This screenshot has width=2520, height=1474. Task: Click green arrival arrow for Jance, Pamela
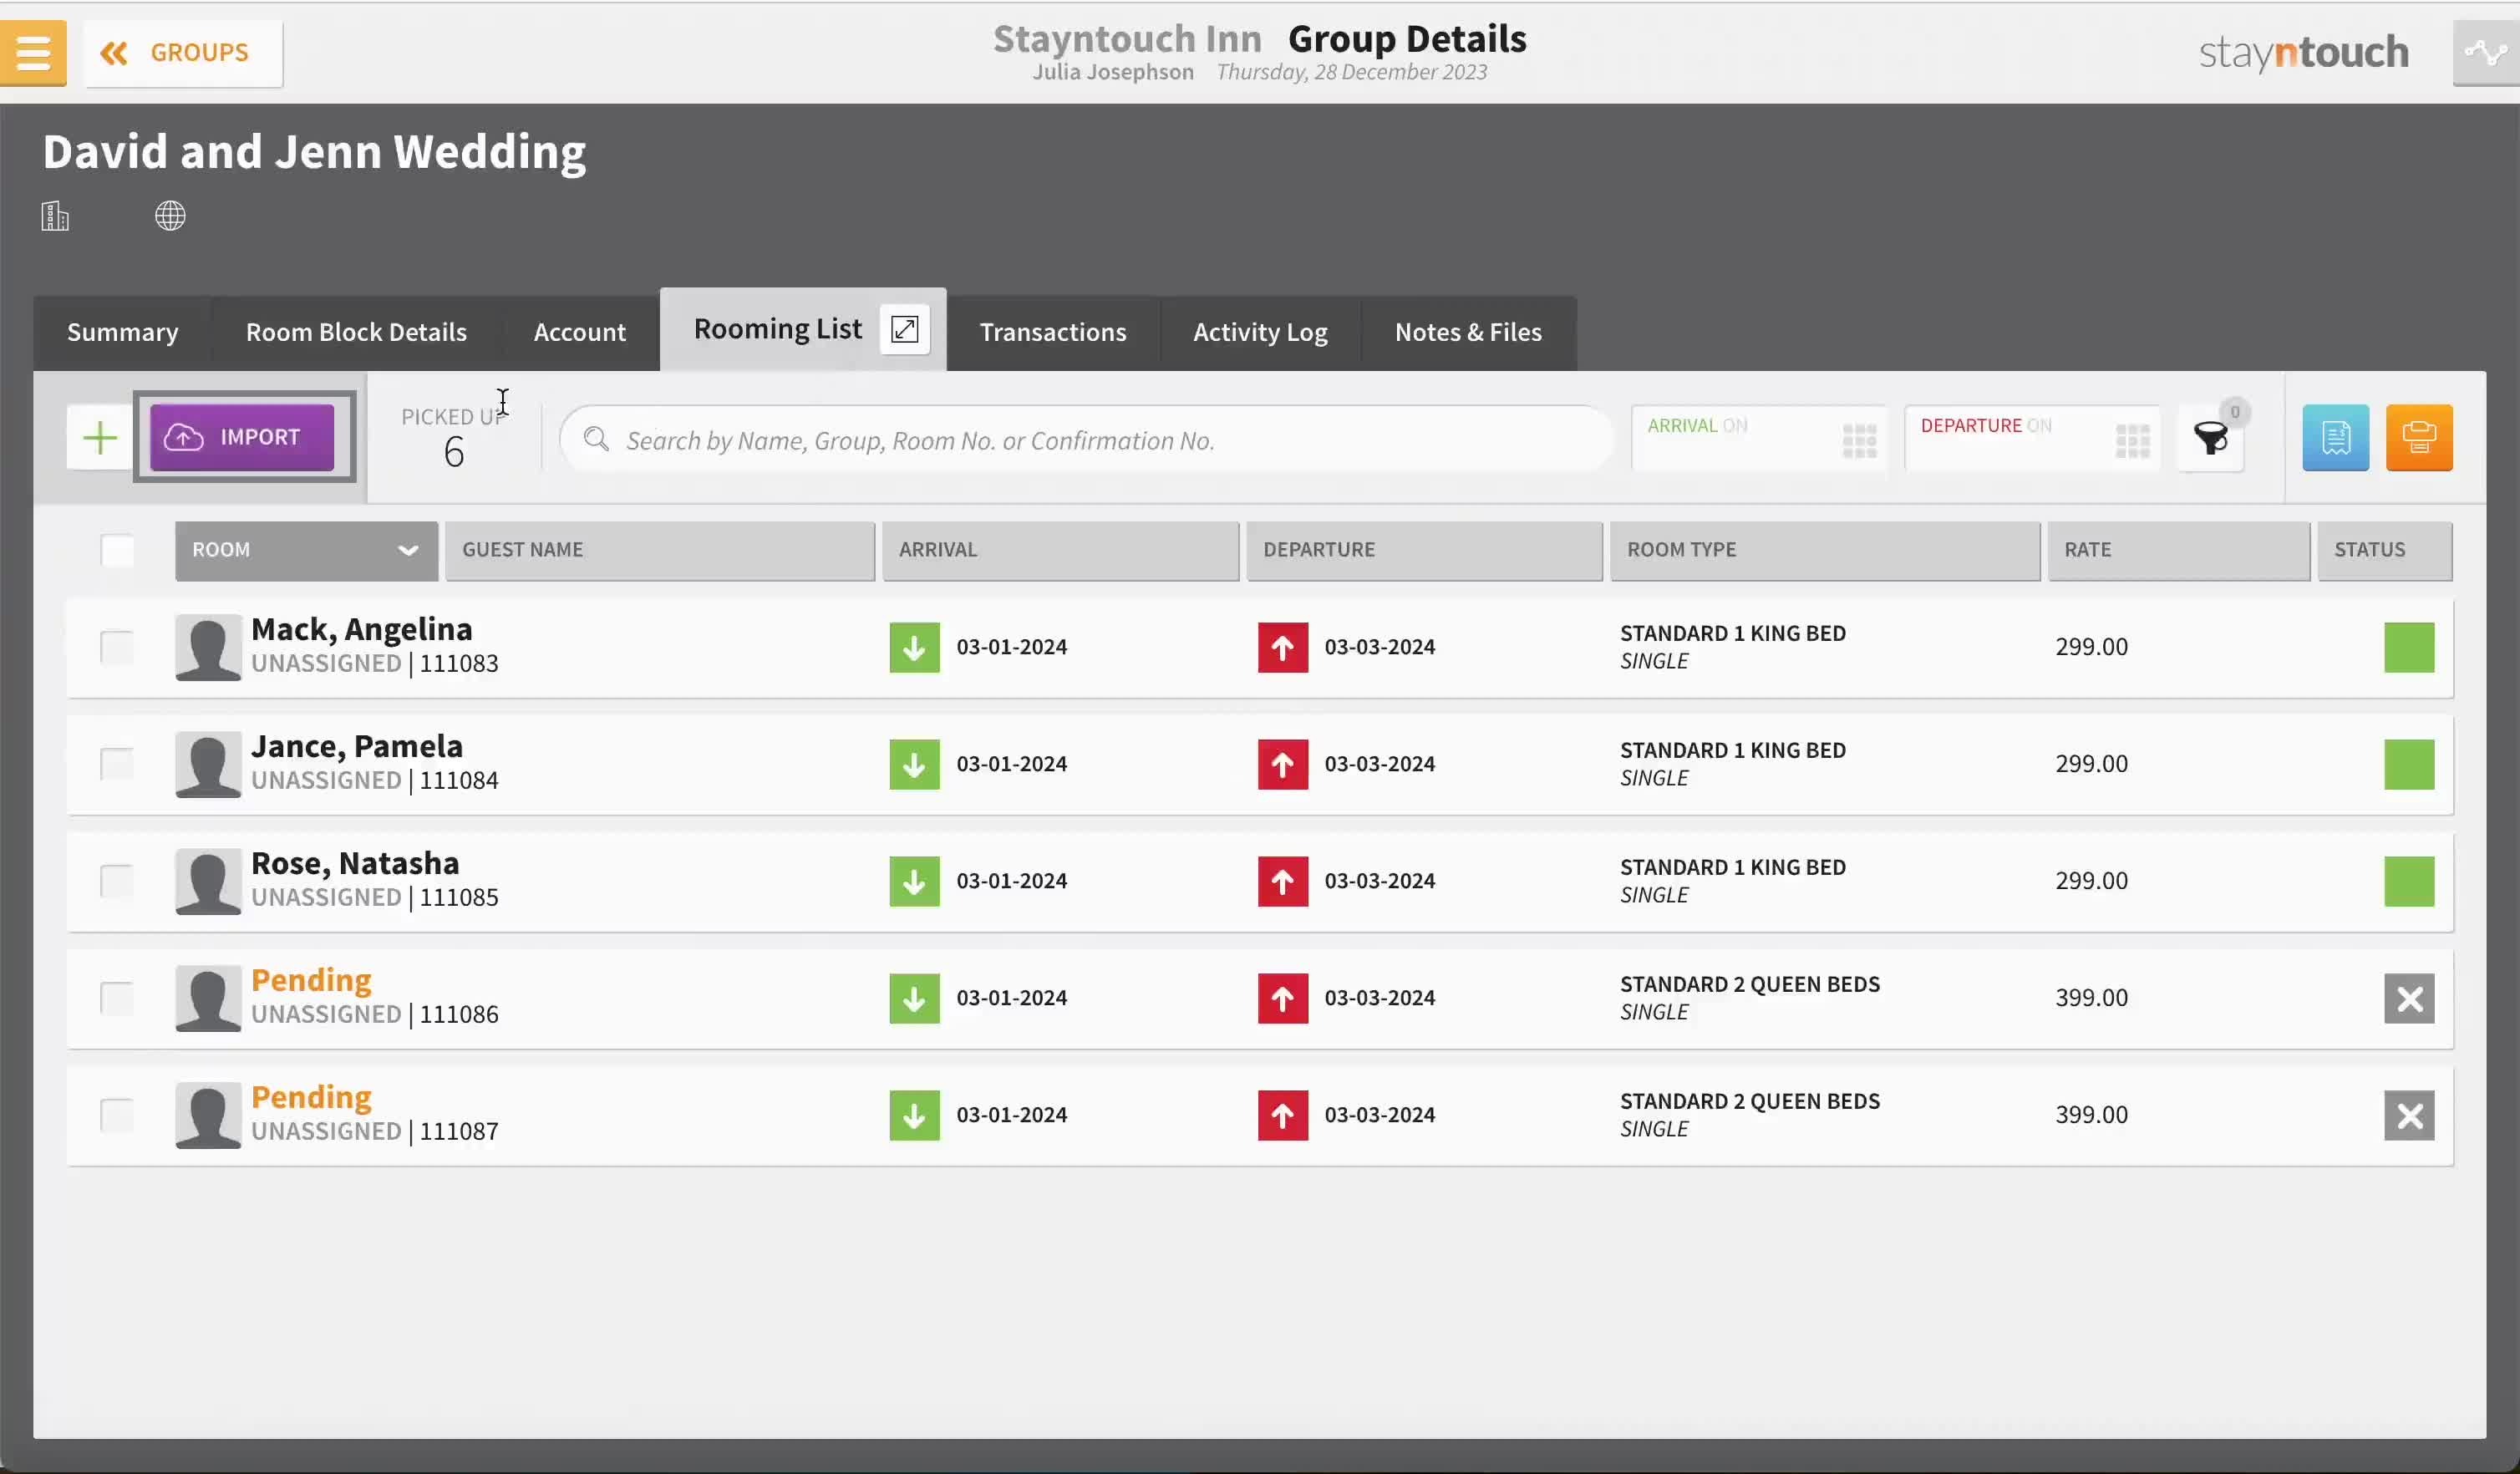(914, 764)
